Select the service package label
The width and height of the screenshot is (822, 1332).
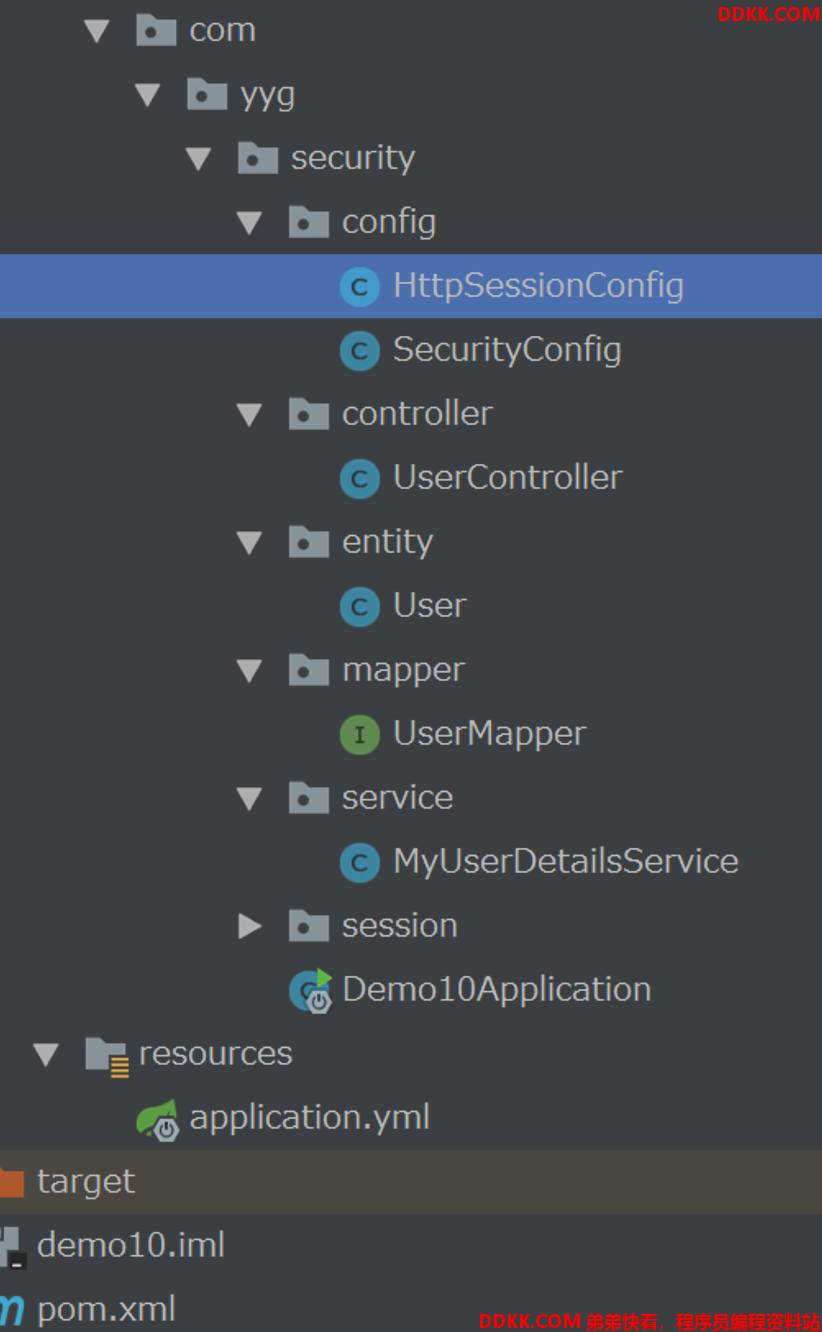pos(397,798)
